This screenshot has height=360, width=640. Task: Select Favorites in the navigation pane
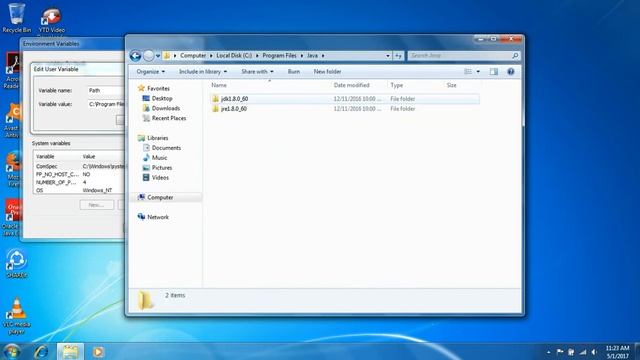pos(158,89)
